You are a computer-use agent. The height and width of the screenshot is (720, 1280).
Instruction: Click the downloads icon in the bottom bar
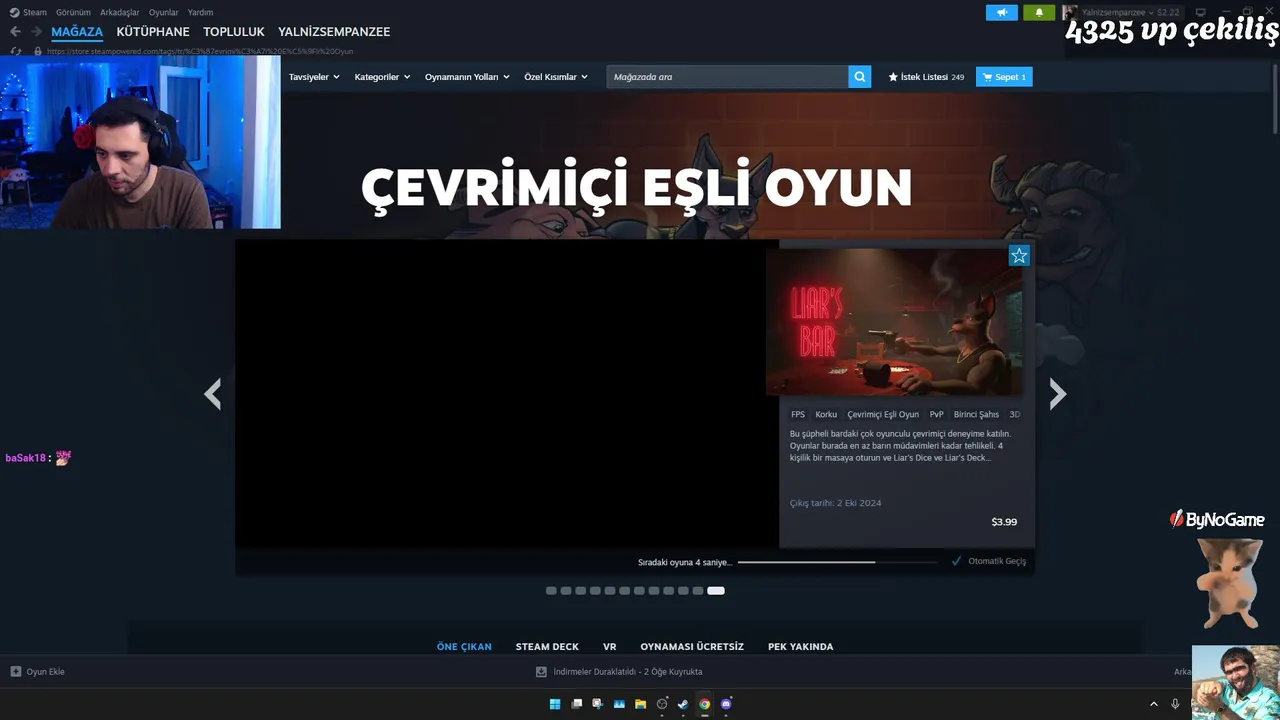point(541,672)
